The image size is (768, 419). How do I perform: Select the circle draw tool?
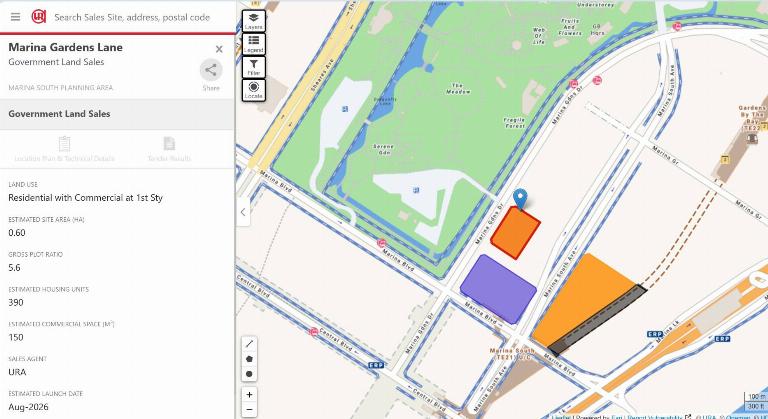(x=249, y=374)
